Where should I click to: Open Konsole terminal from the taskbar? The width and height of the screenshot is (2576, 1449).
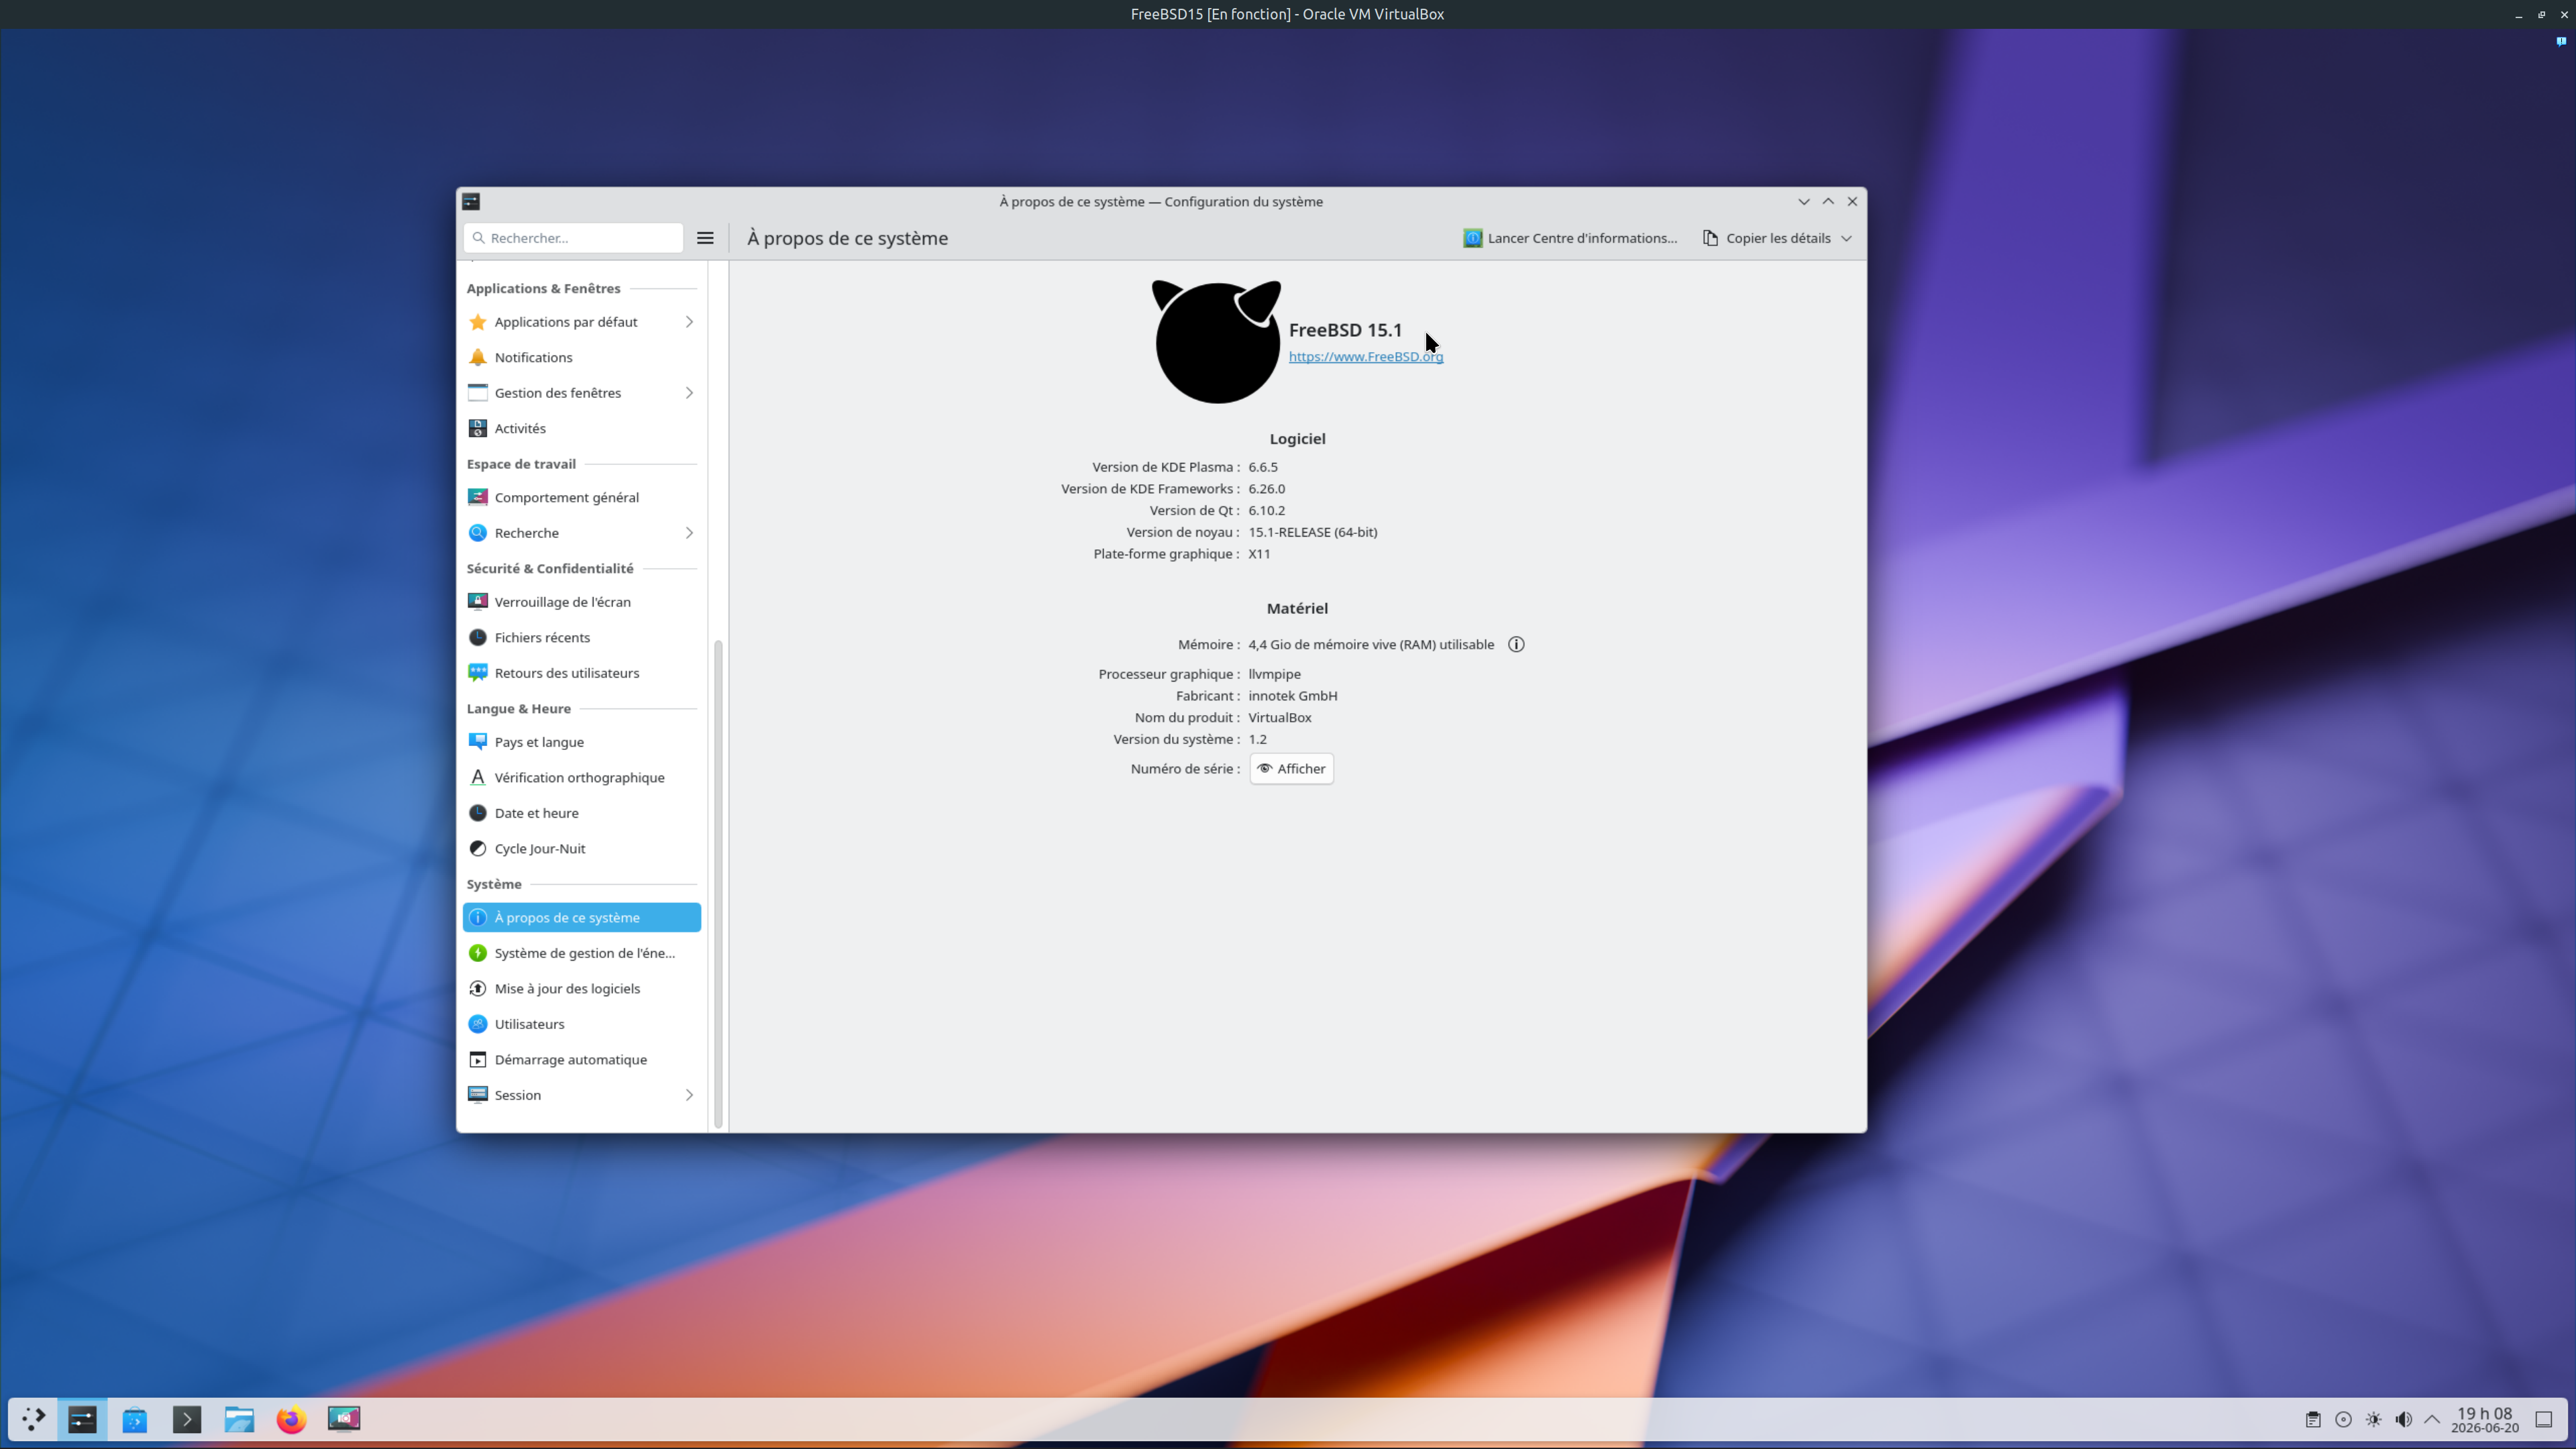click(187, 1419)
